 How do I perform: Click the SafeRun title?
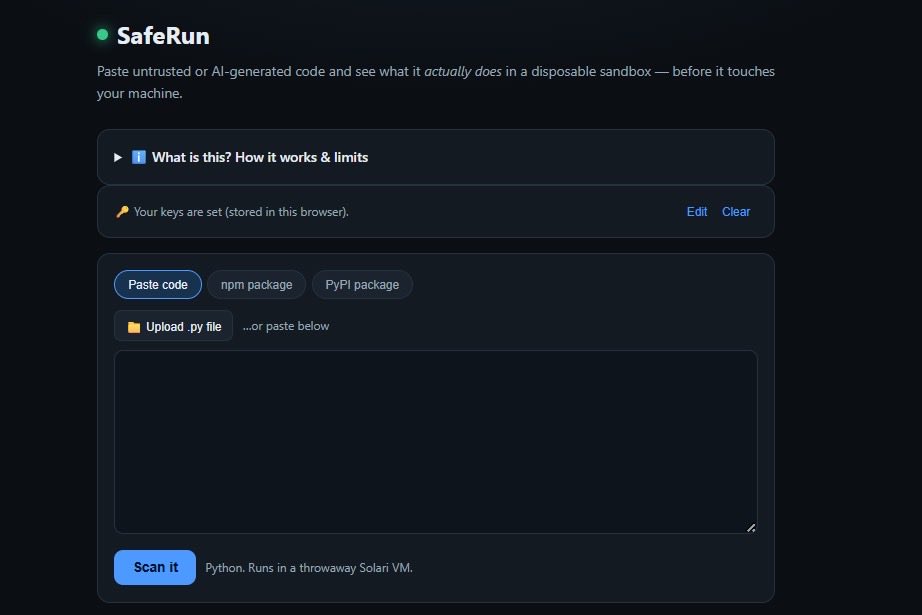pos(163,36)
